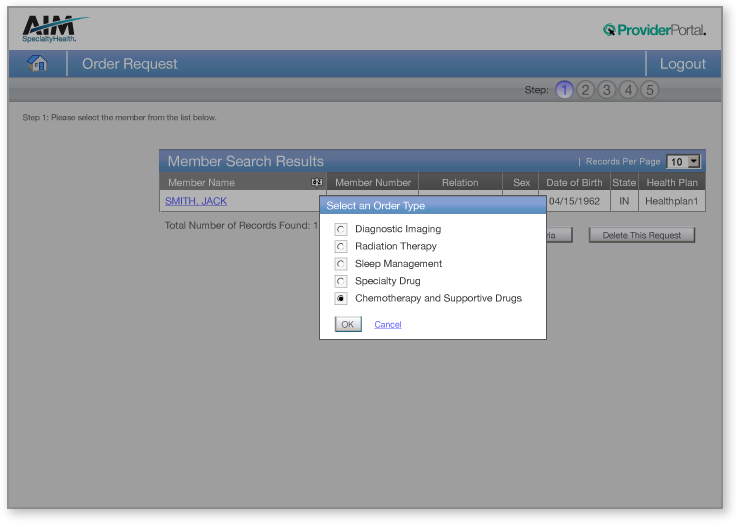The width and height of the screenshot is (737, 525).
Task: Jump to step 3 indicator
Action: pos(607,90)
